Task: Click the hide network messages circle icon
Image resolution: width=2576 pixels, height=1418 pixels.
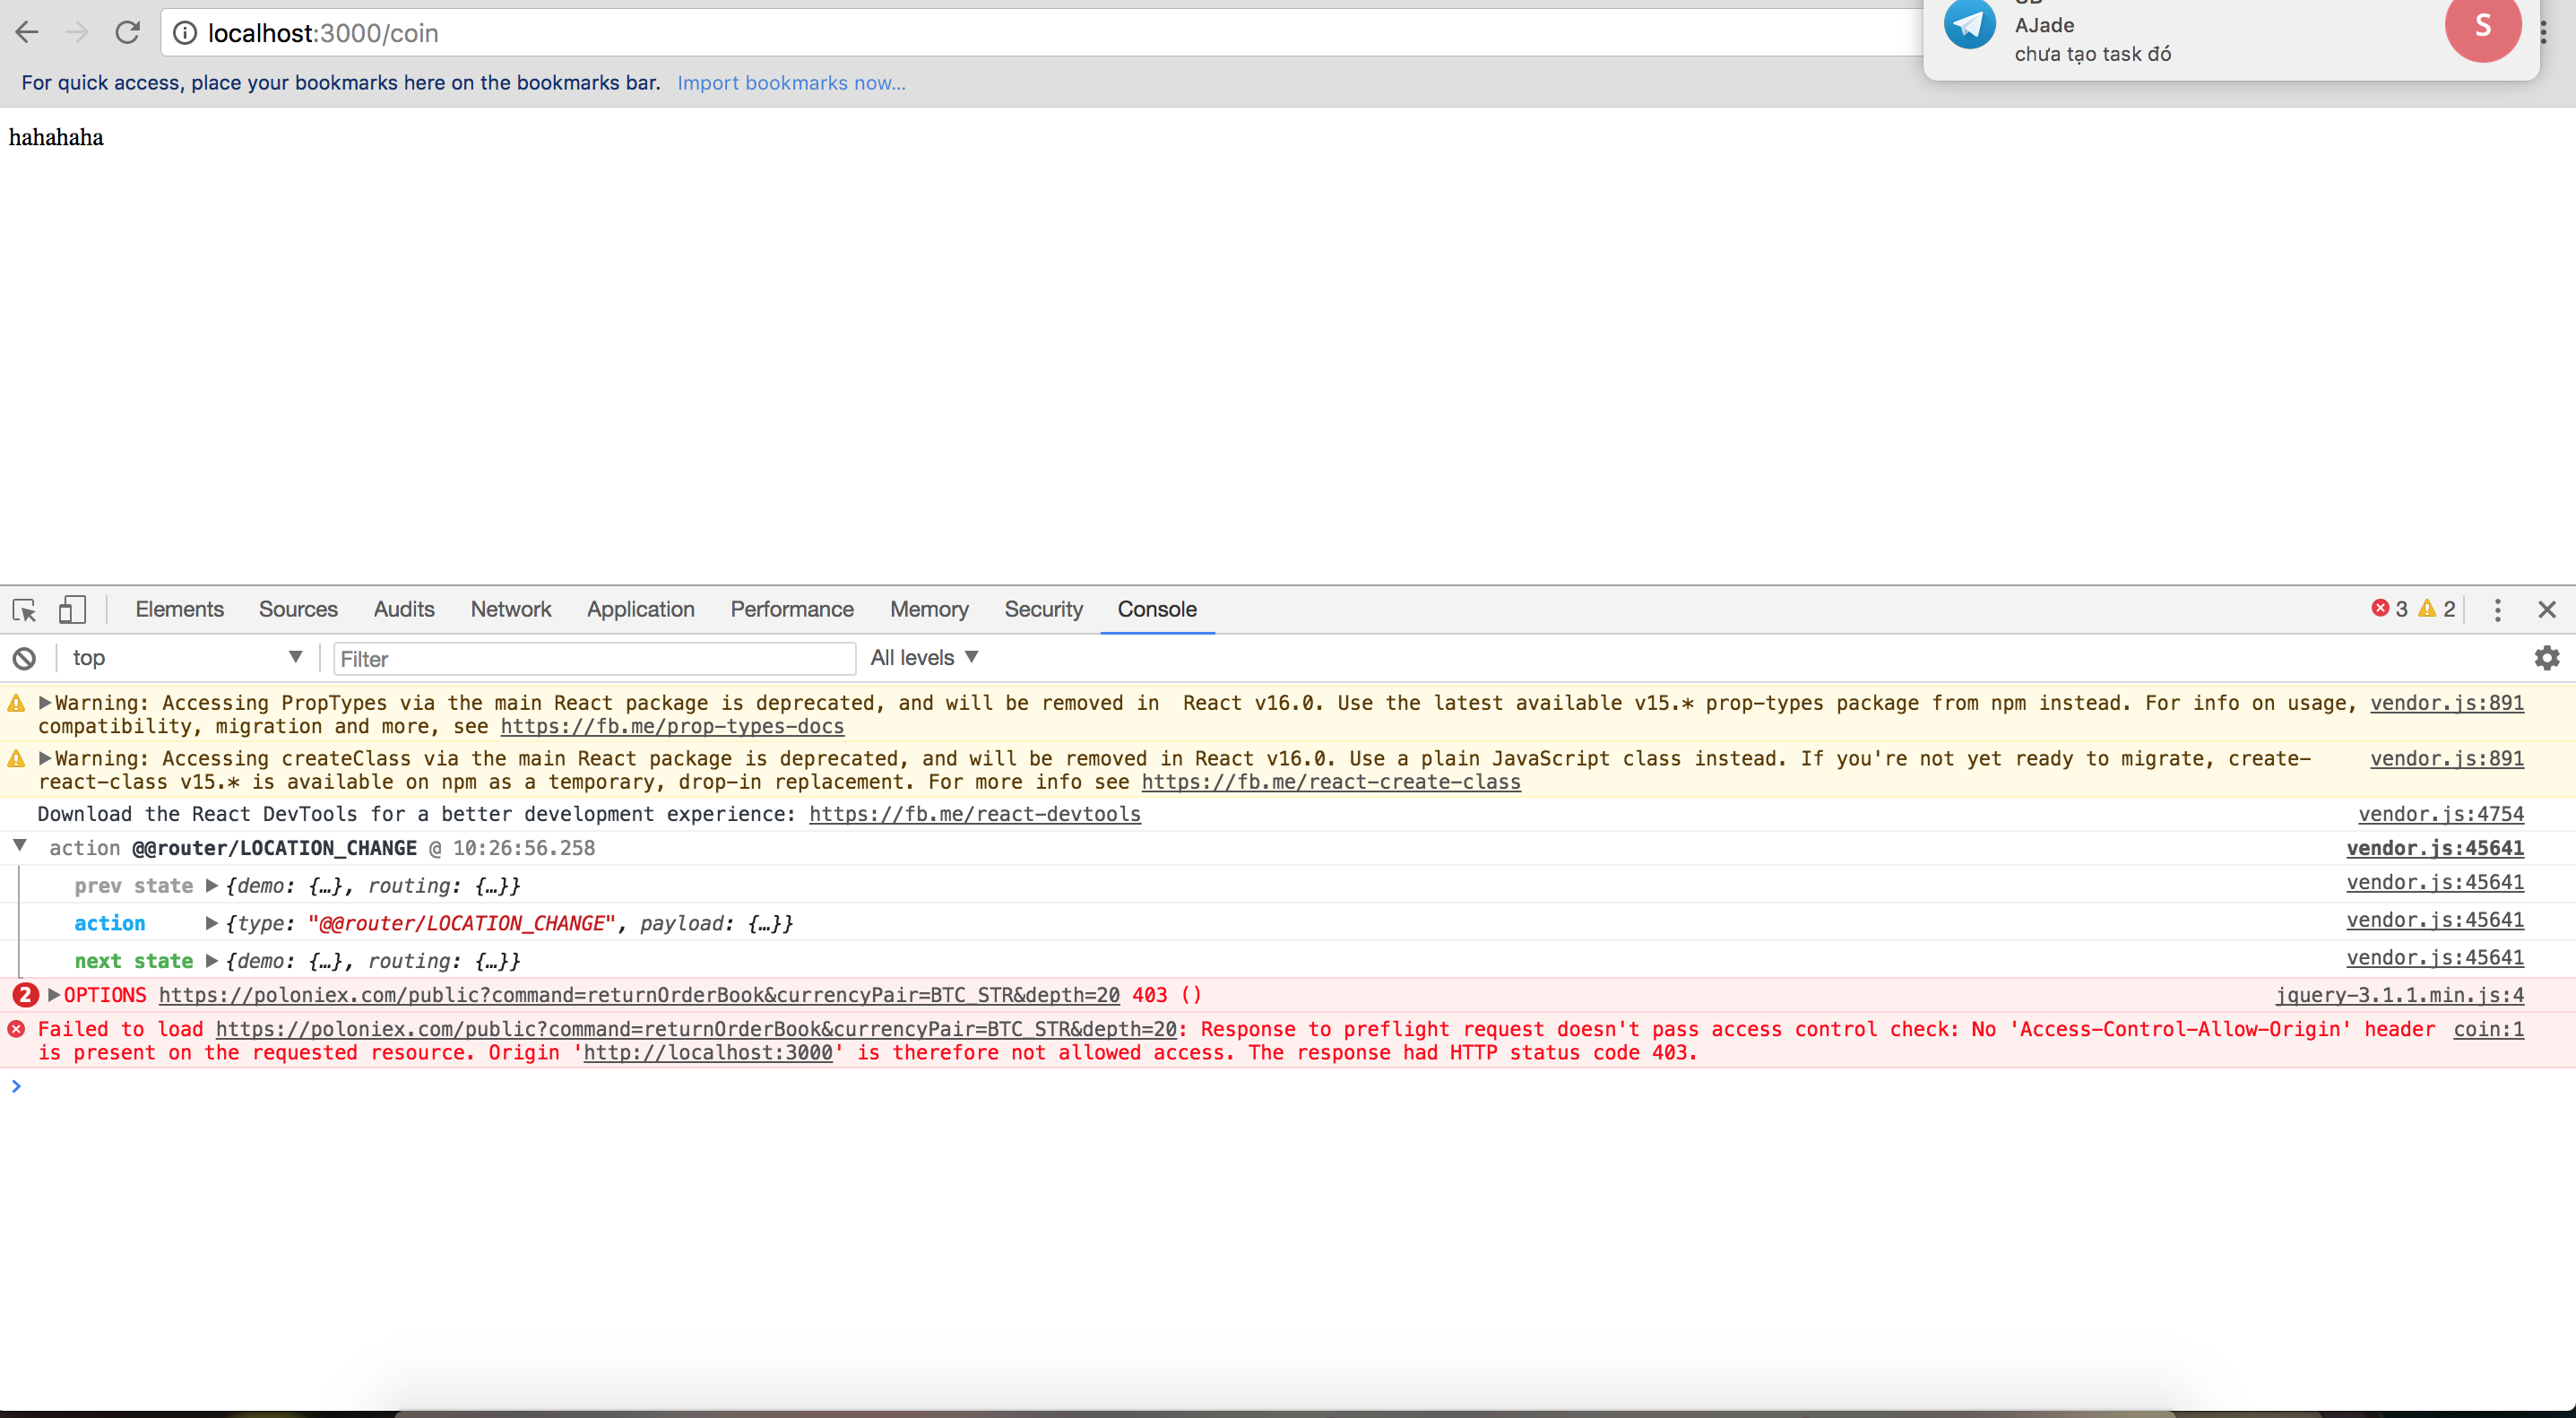Action: [24, 657]
